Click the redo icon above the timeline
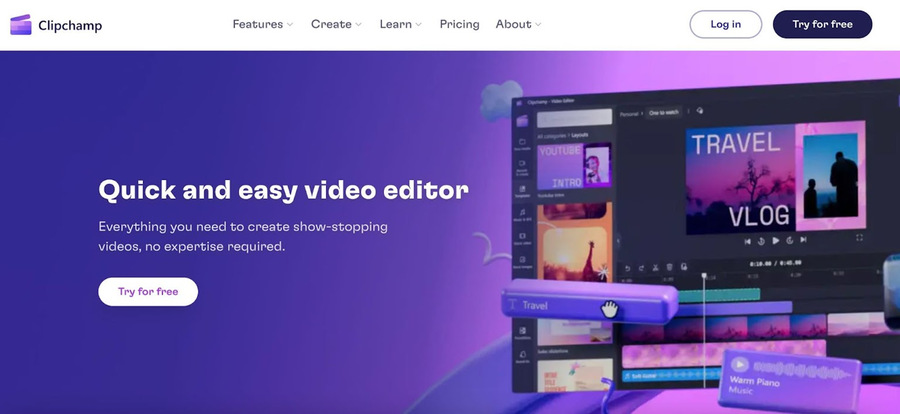 (x=641, y=268)
